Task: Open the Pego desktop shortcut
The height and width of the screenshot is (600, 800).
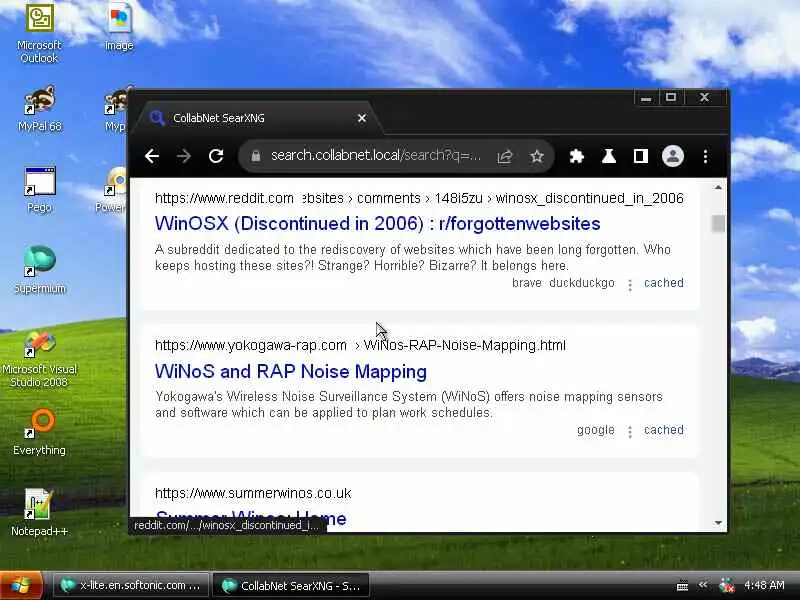Action: coord(39,190)
